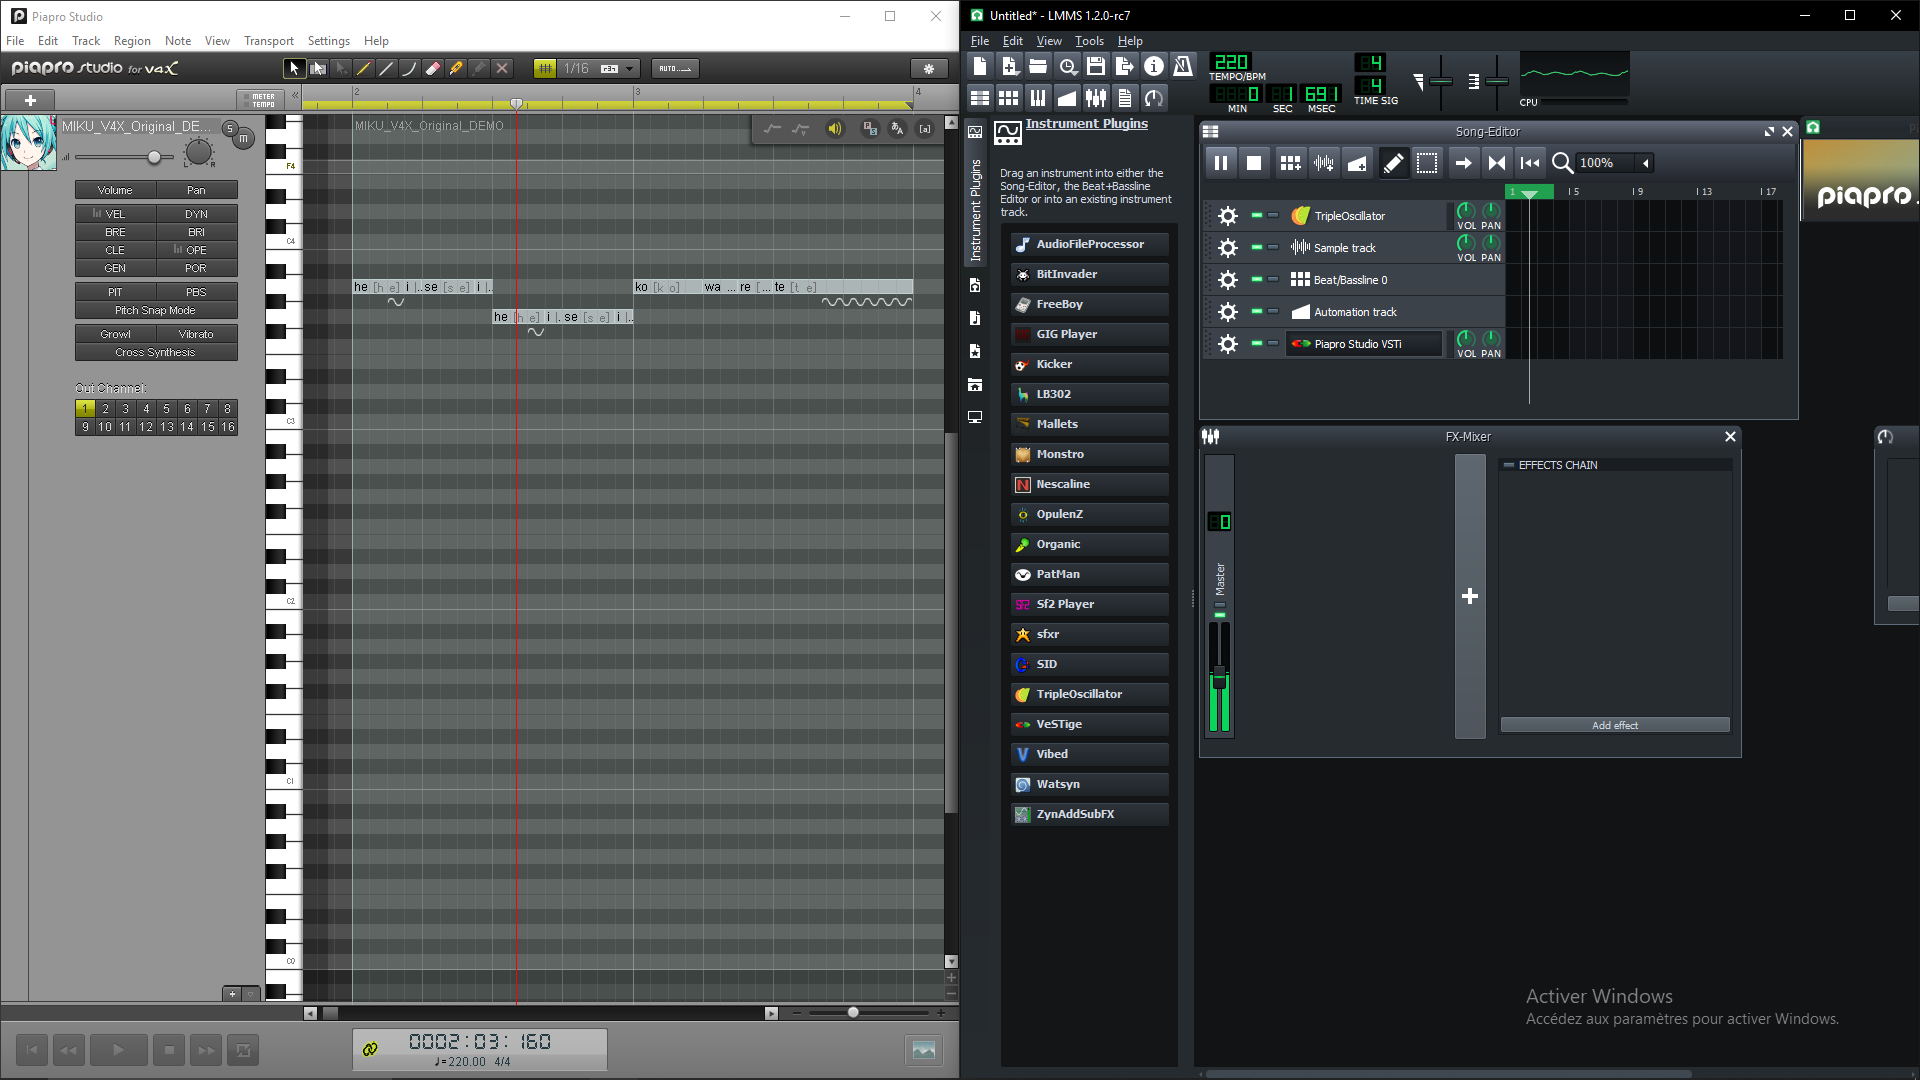Viewport: 1920px width, 1080px height.
Task: Select the Edit mode dashed-selection tool
Action: (x=1426, y=163)
